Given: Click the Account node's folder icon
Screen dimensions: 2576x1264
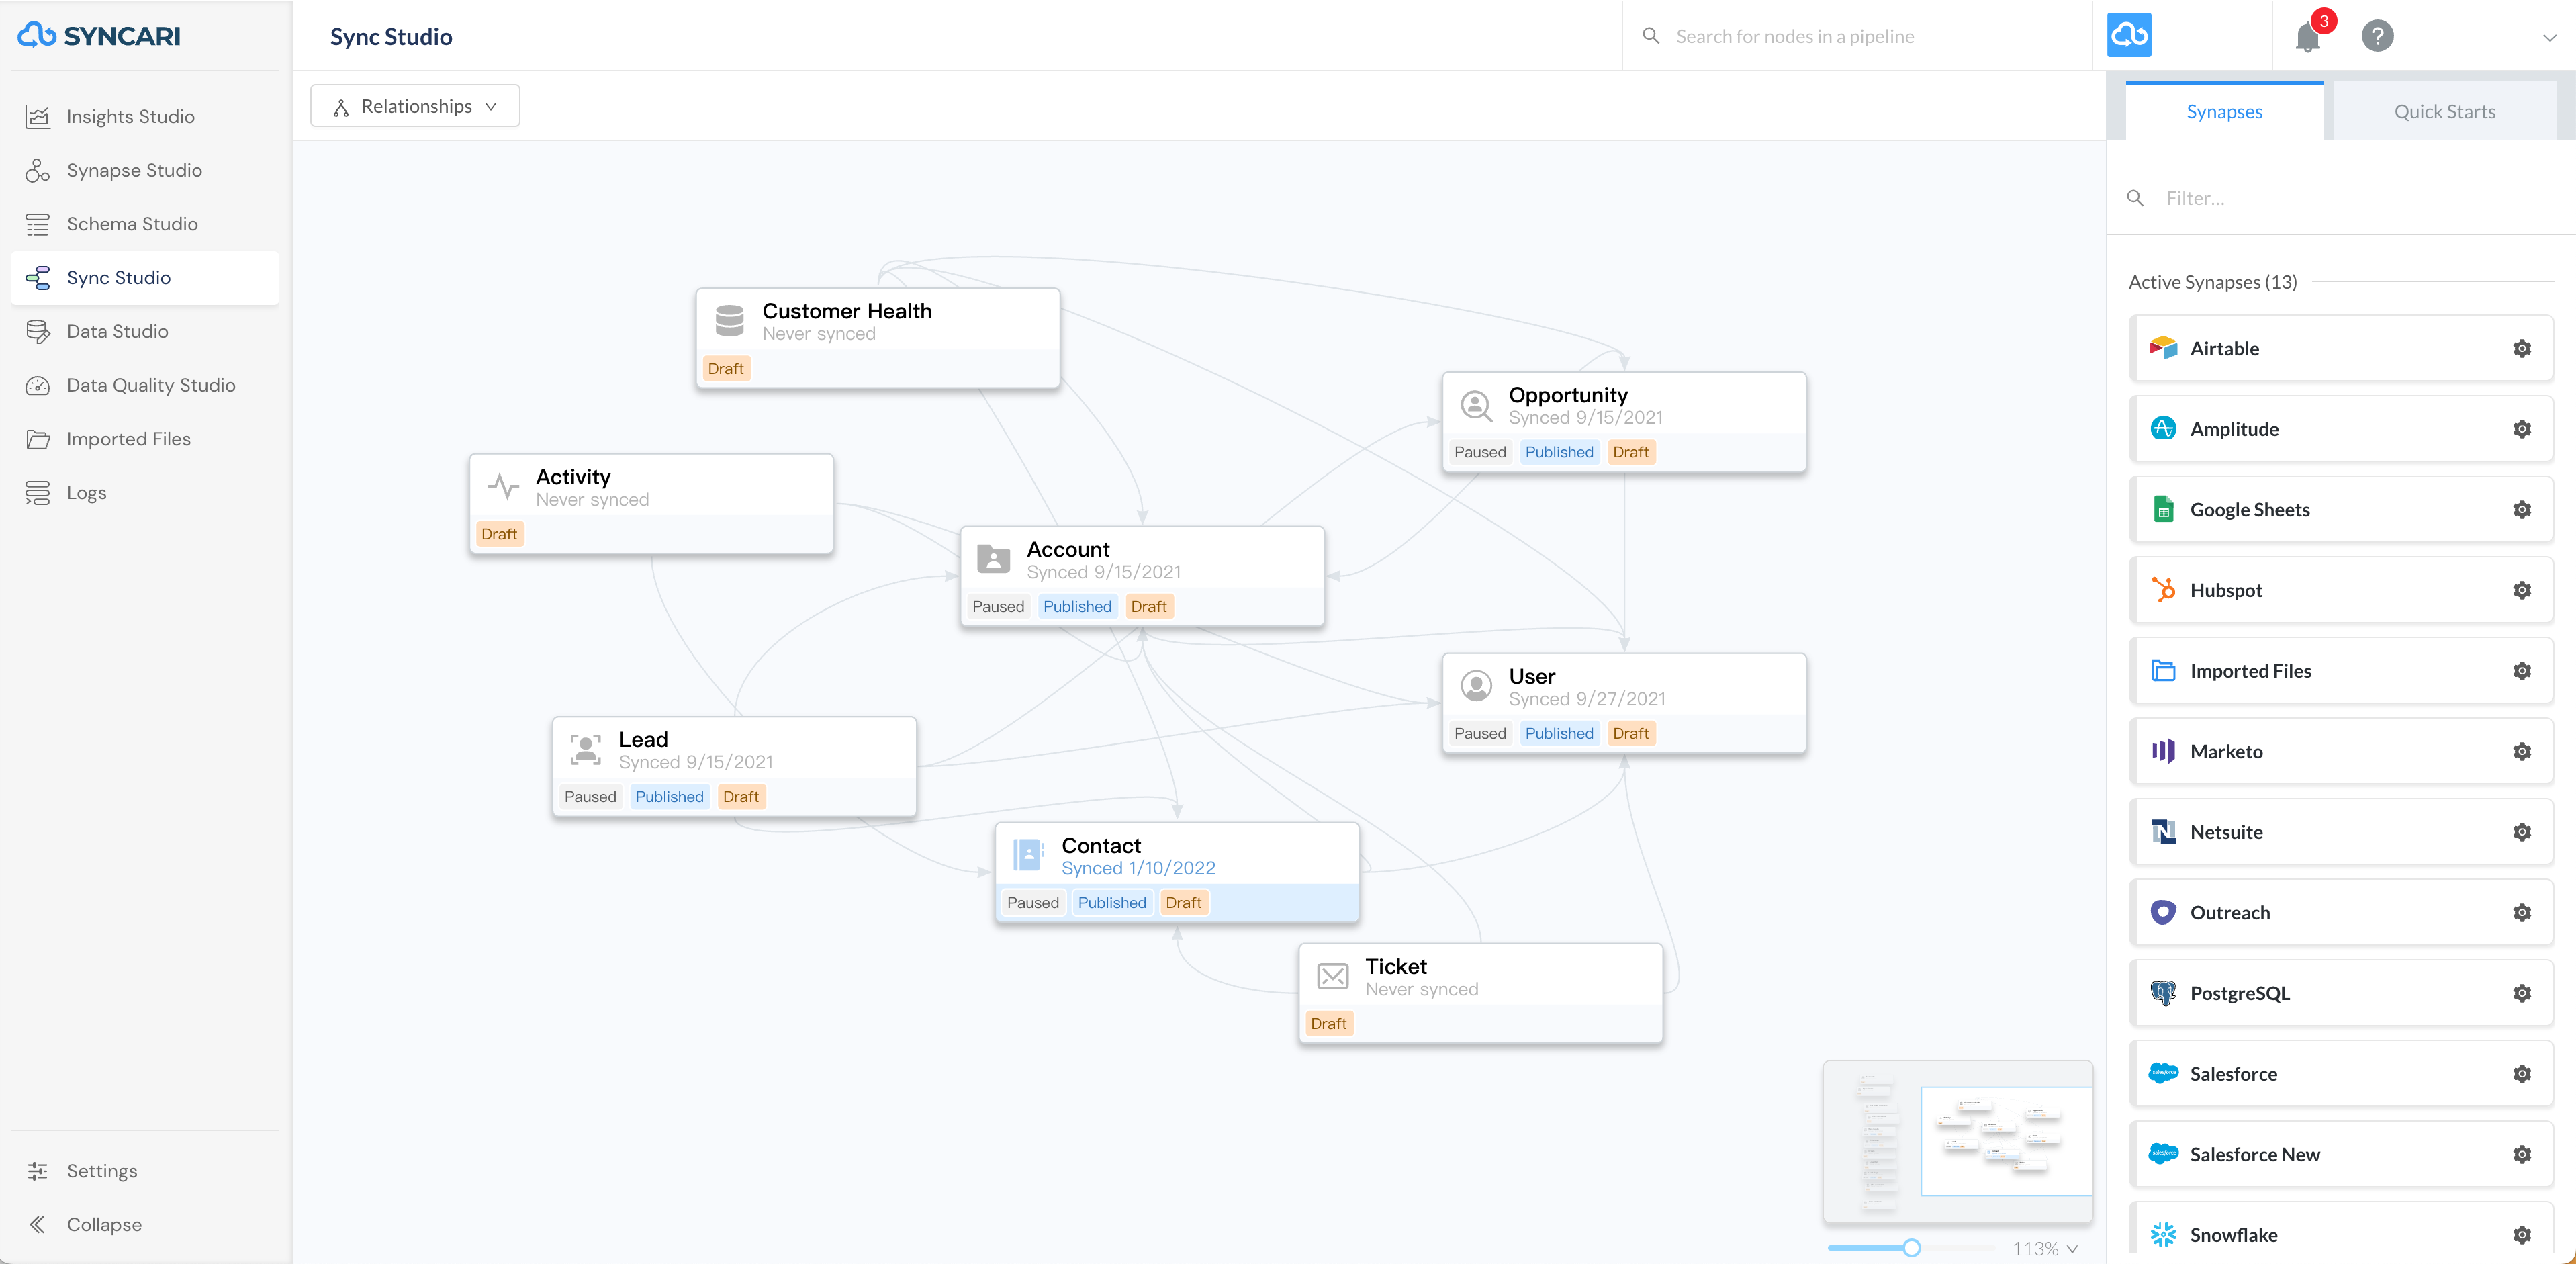Looking at the screenshot, I should click(x=993, y=559).
